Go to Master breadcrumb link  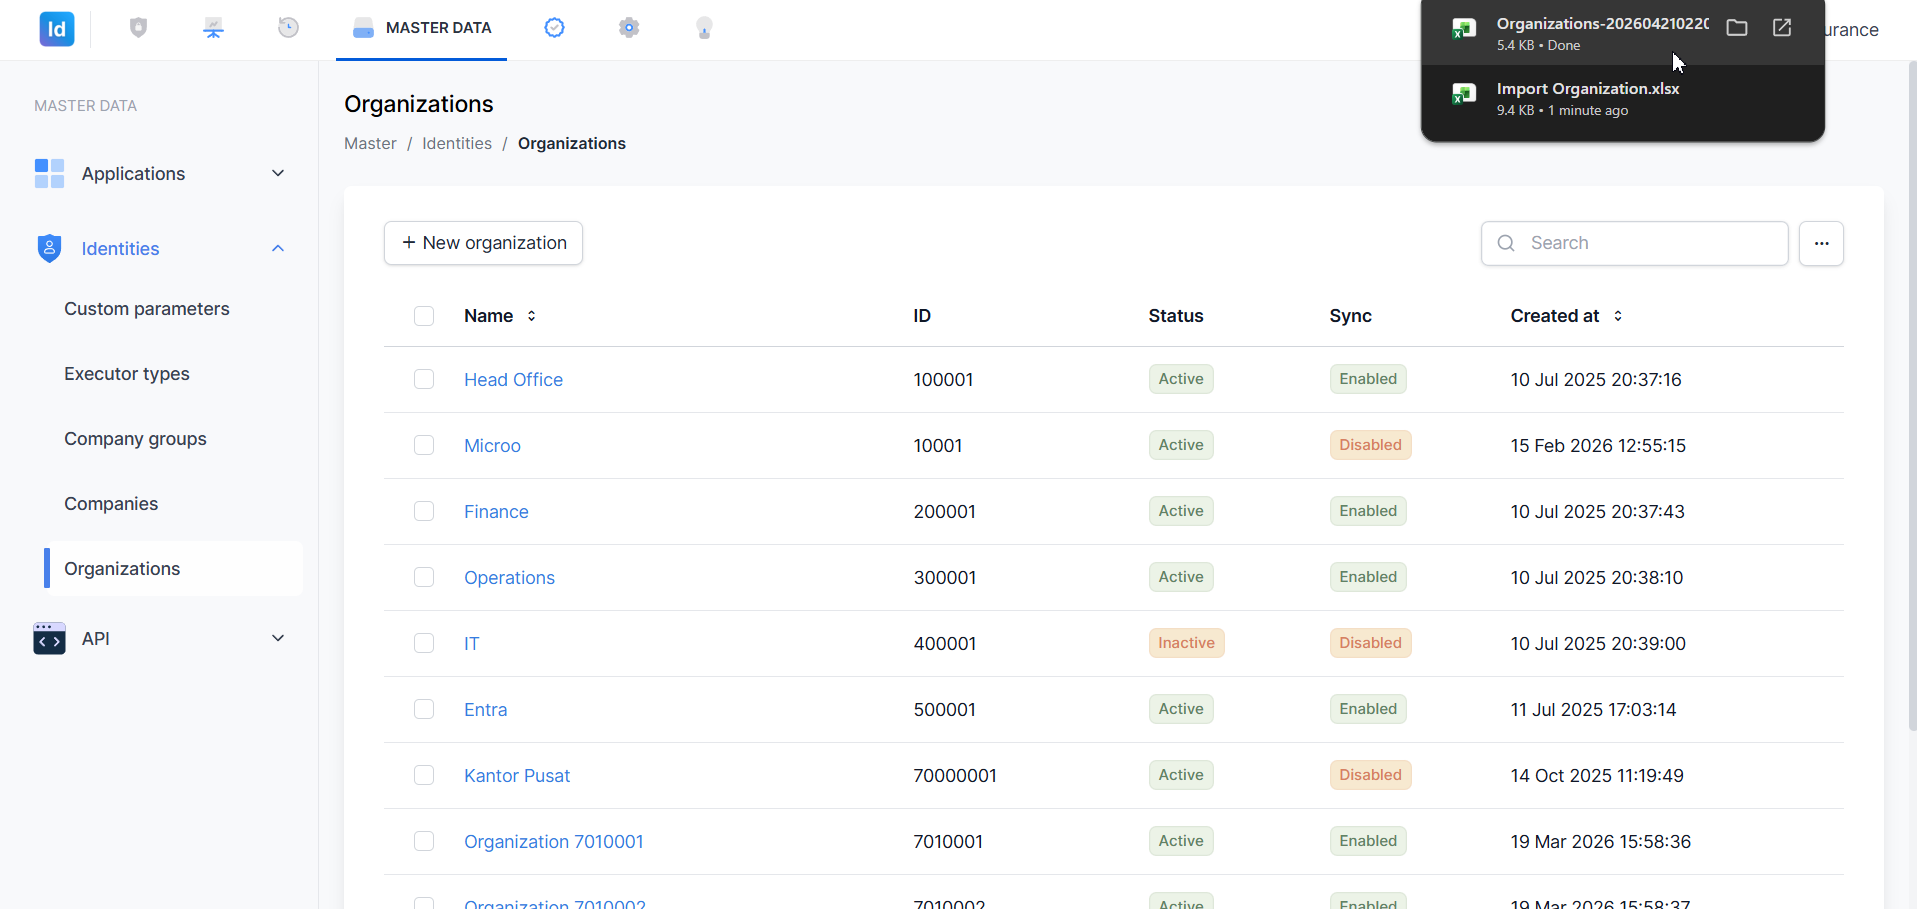click(370, 143)
